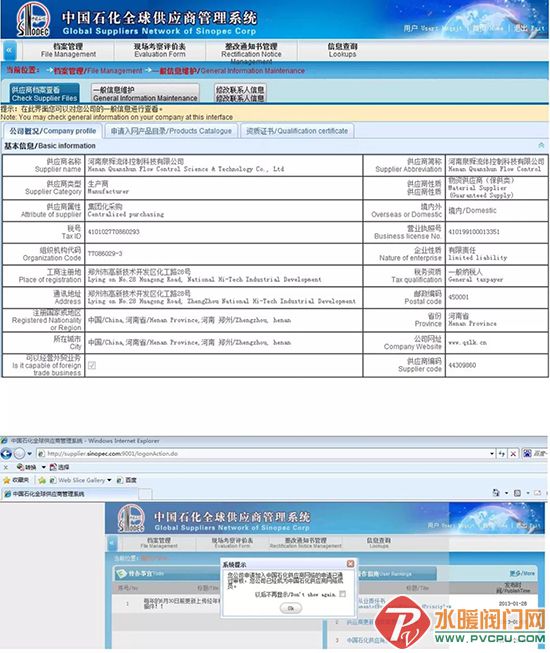Click the add-to-favorites-bar star icon
550x653 pixels.
pyautogui.click(x=42, y=480)
